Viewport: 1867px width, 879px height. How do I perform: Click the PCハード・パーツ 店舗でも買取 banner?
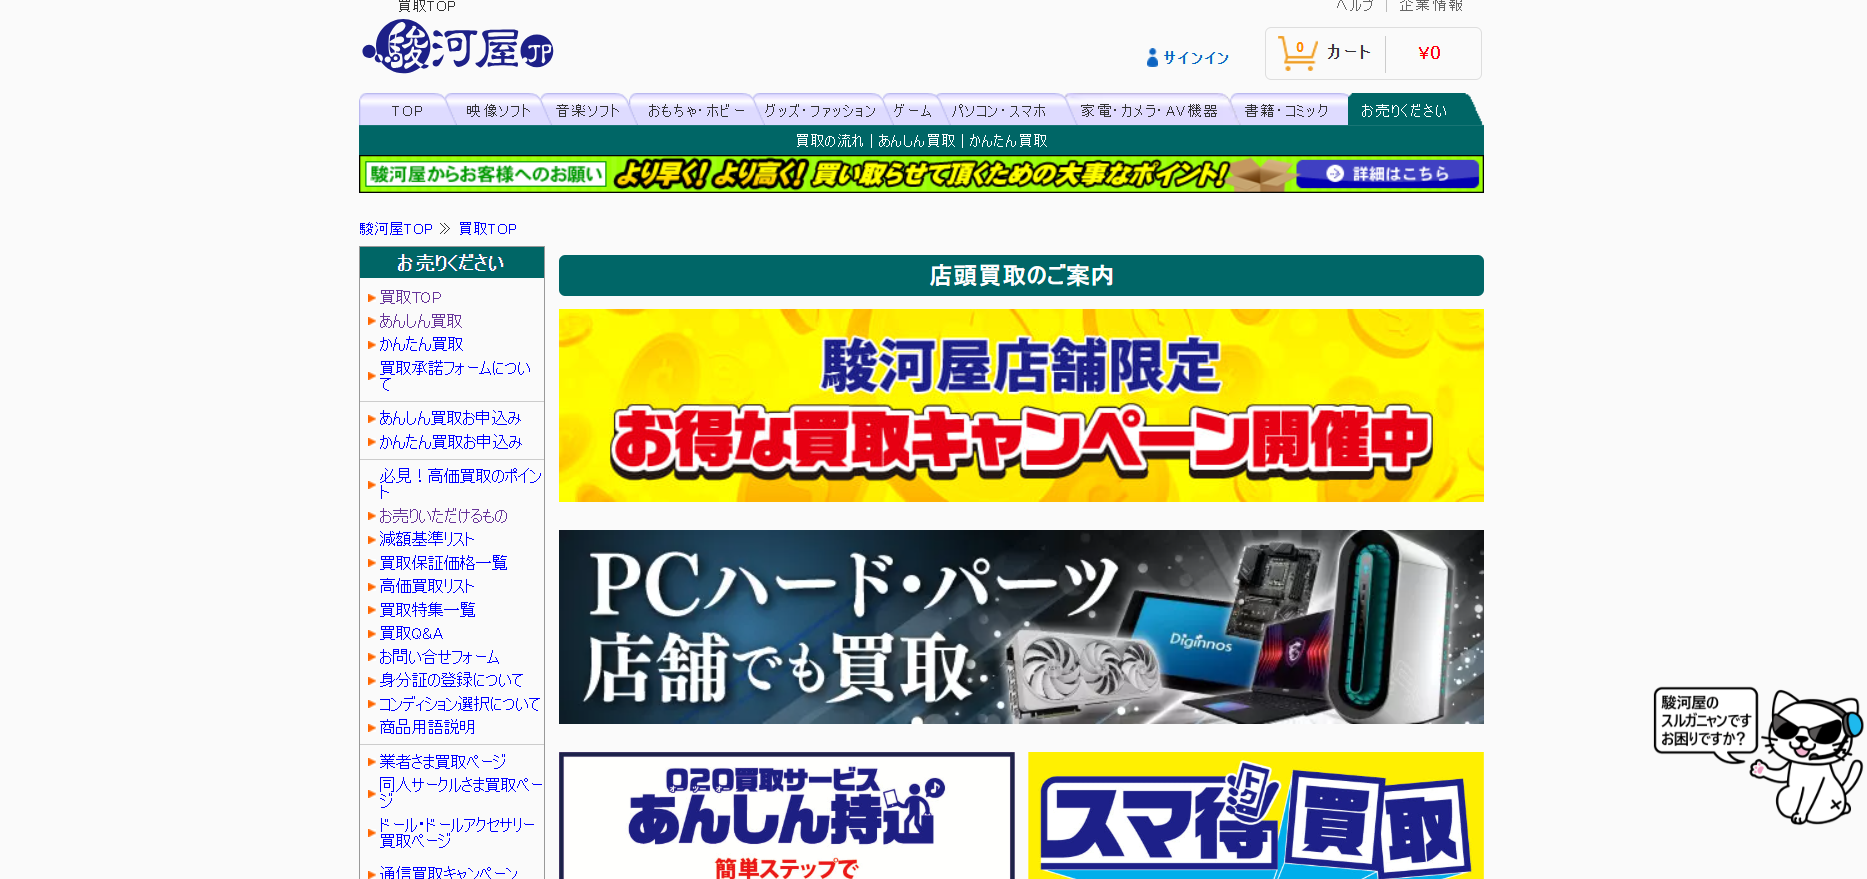click(1021, 627)
